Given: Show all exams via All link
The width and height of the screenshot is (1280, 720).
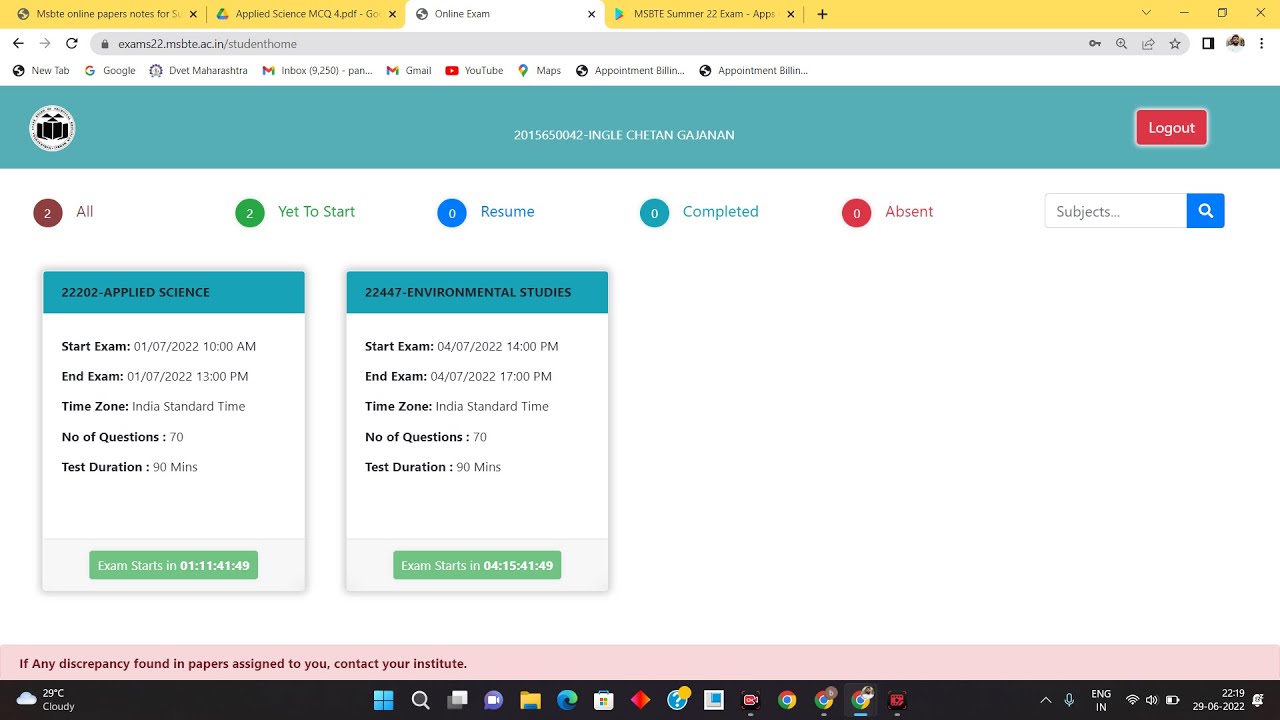Looking at the screenshot, I should (85, 212).
